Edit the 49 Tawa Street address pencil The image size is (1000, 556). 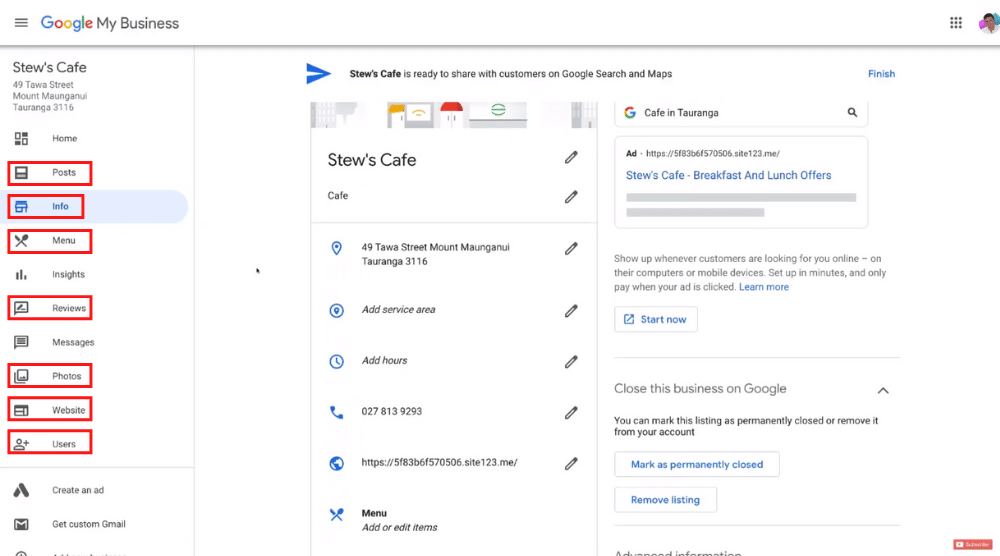pyautogui.click(x=571, y=249)
